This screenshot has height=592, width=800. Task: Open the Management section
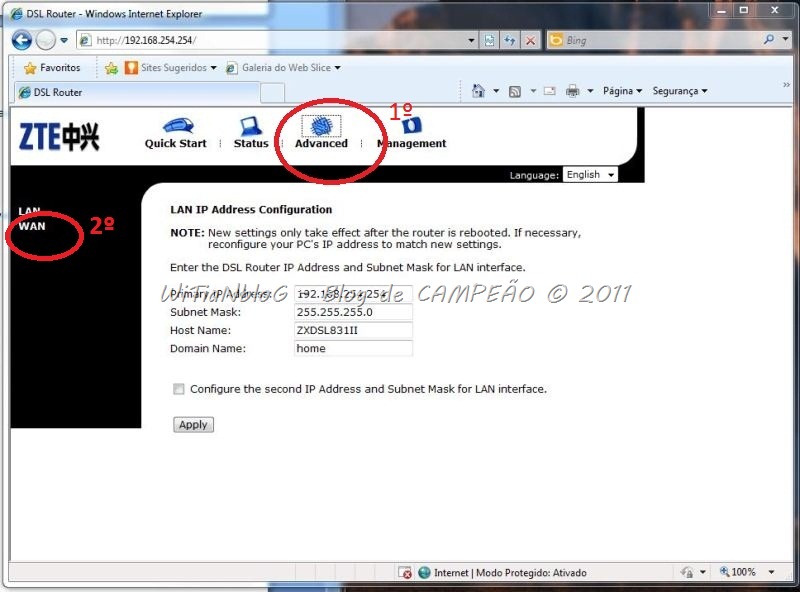pos(411,134)
